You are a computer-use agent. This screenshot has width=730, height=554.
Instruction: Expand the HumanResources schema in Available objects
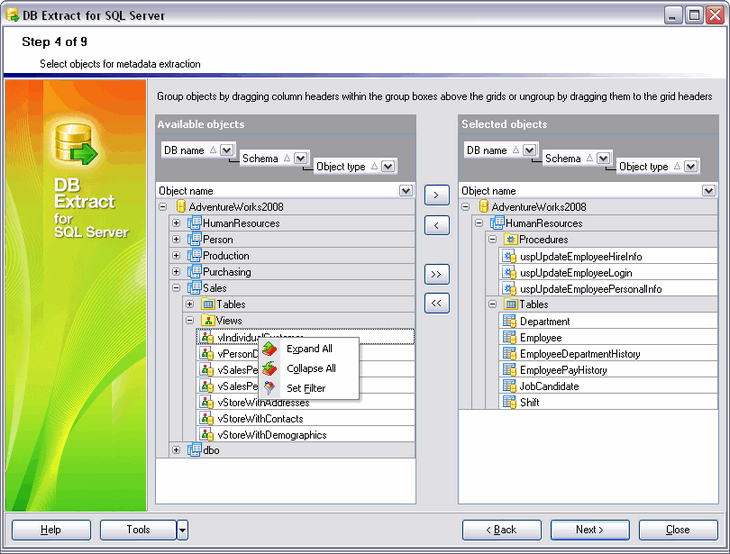coord(176,223)
